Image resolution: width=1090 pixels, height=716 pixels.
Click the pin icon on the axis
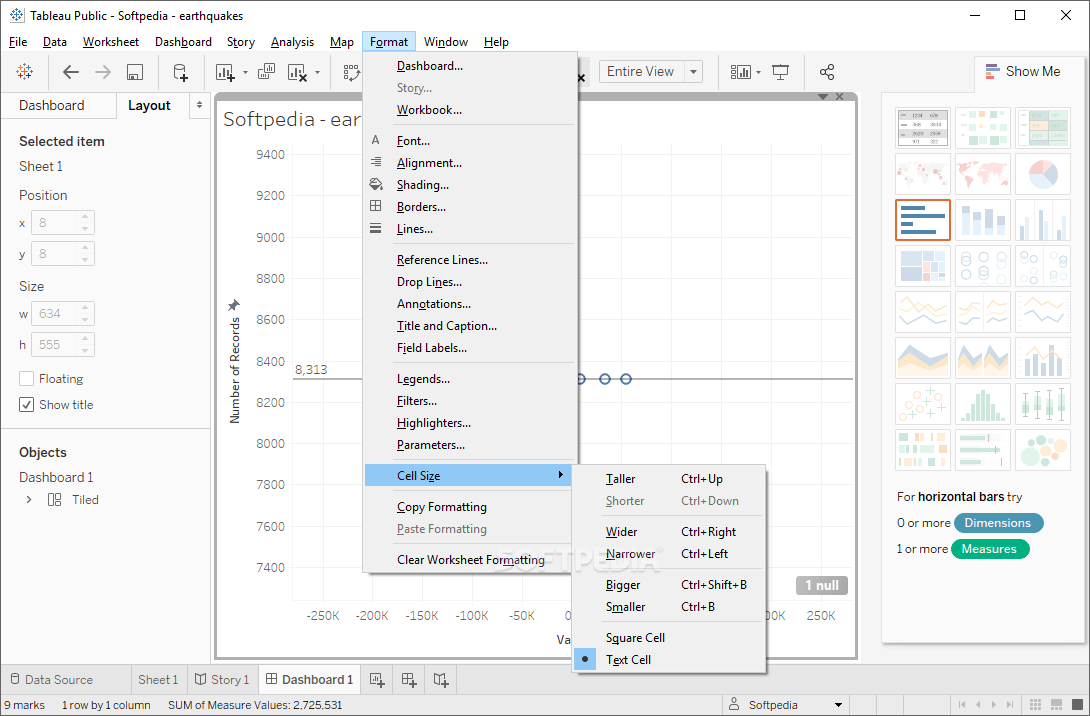(x=234, y=304)
